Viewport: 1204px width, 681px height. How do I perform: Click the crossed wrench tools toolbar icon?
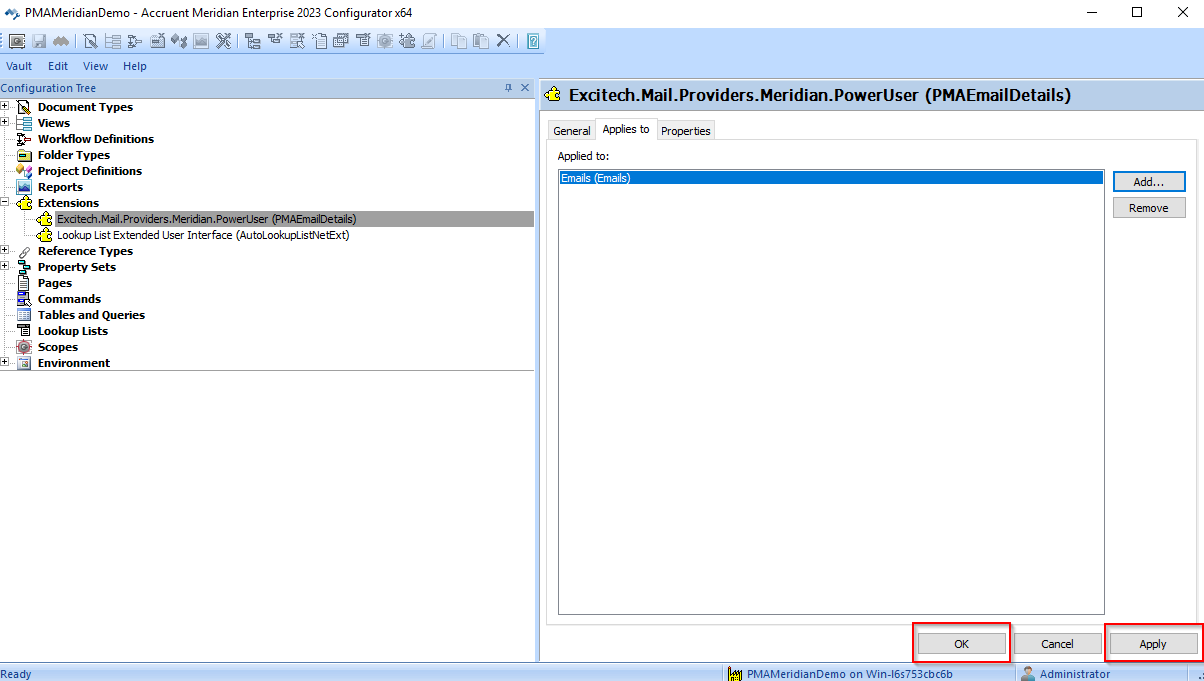[224, 41]
